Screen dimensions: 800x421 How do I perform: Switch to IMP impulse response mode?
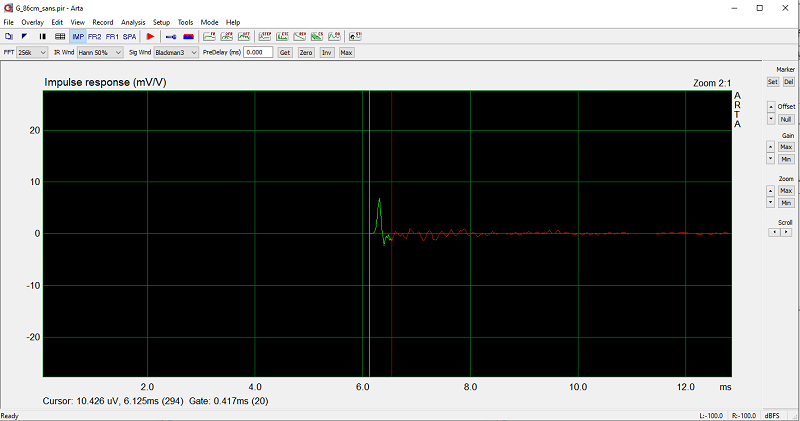pos(78,36)
